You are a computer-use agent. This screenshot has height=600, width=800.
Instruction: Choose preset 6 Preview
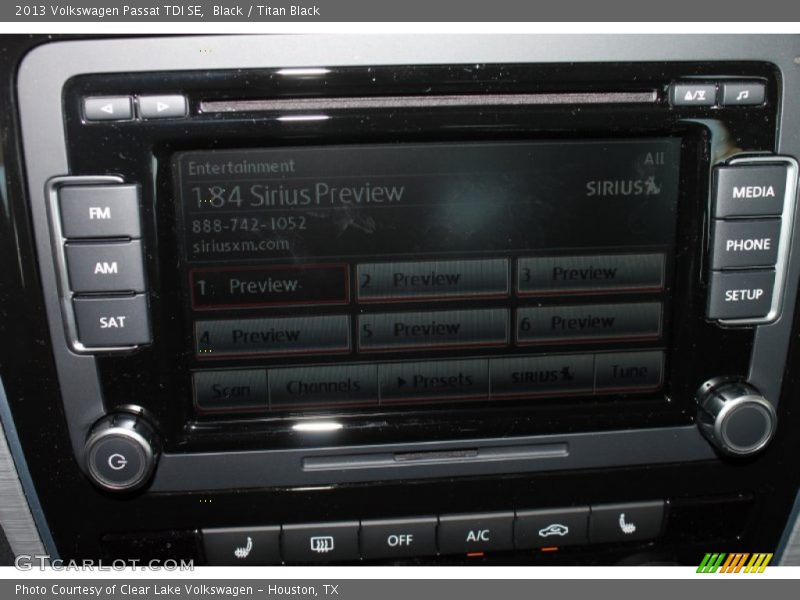pyautogui.click(x=589, y=323)
